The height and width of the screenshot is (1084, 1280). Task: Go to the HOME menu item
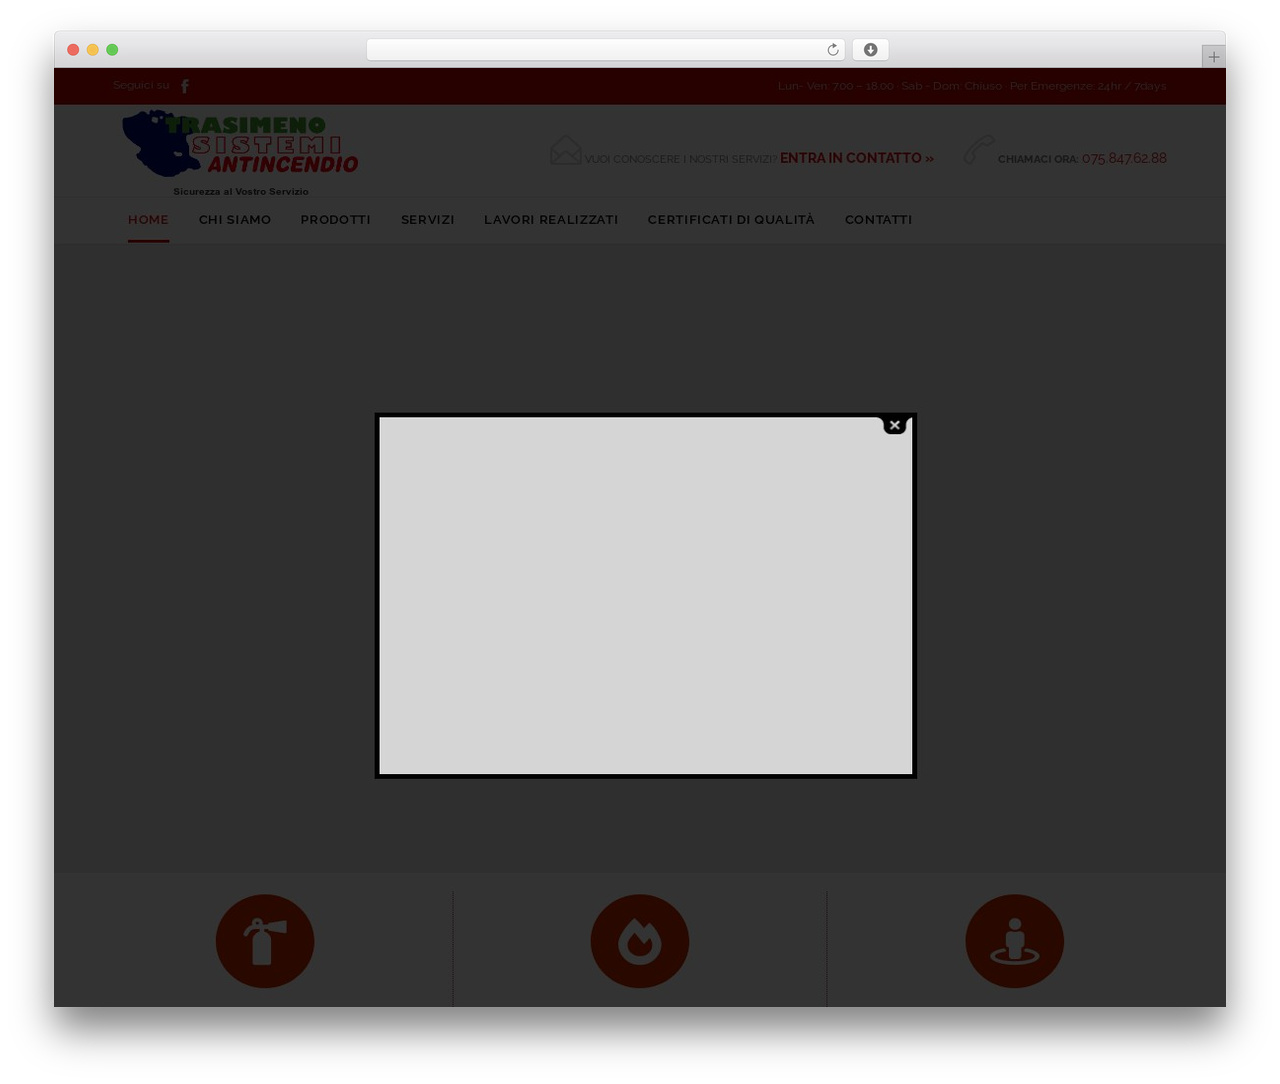148,220
